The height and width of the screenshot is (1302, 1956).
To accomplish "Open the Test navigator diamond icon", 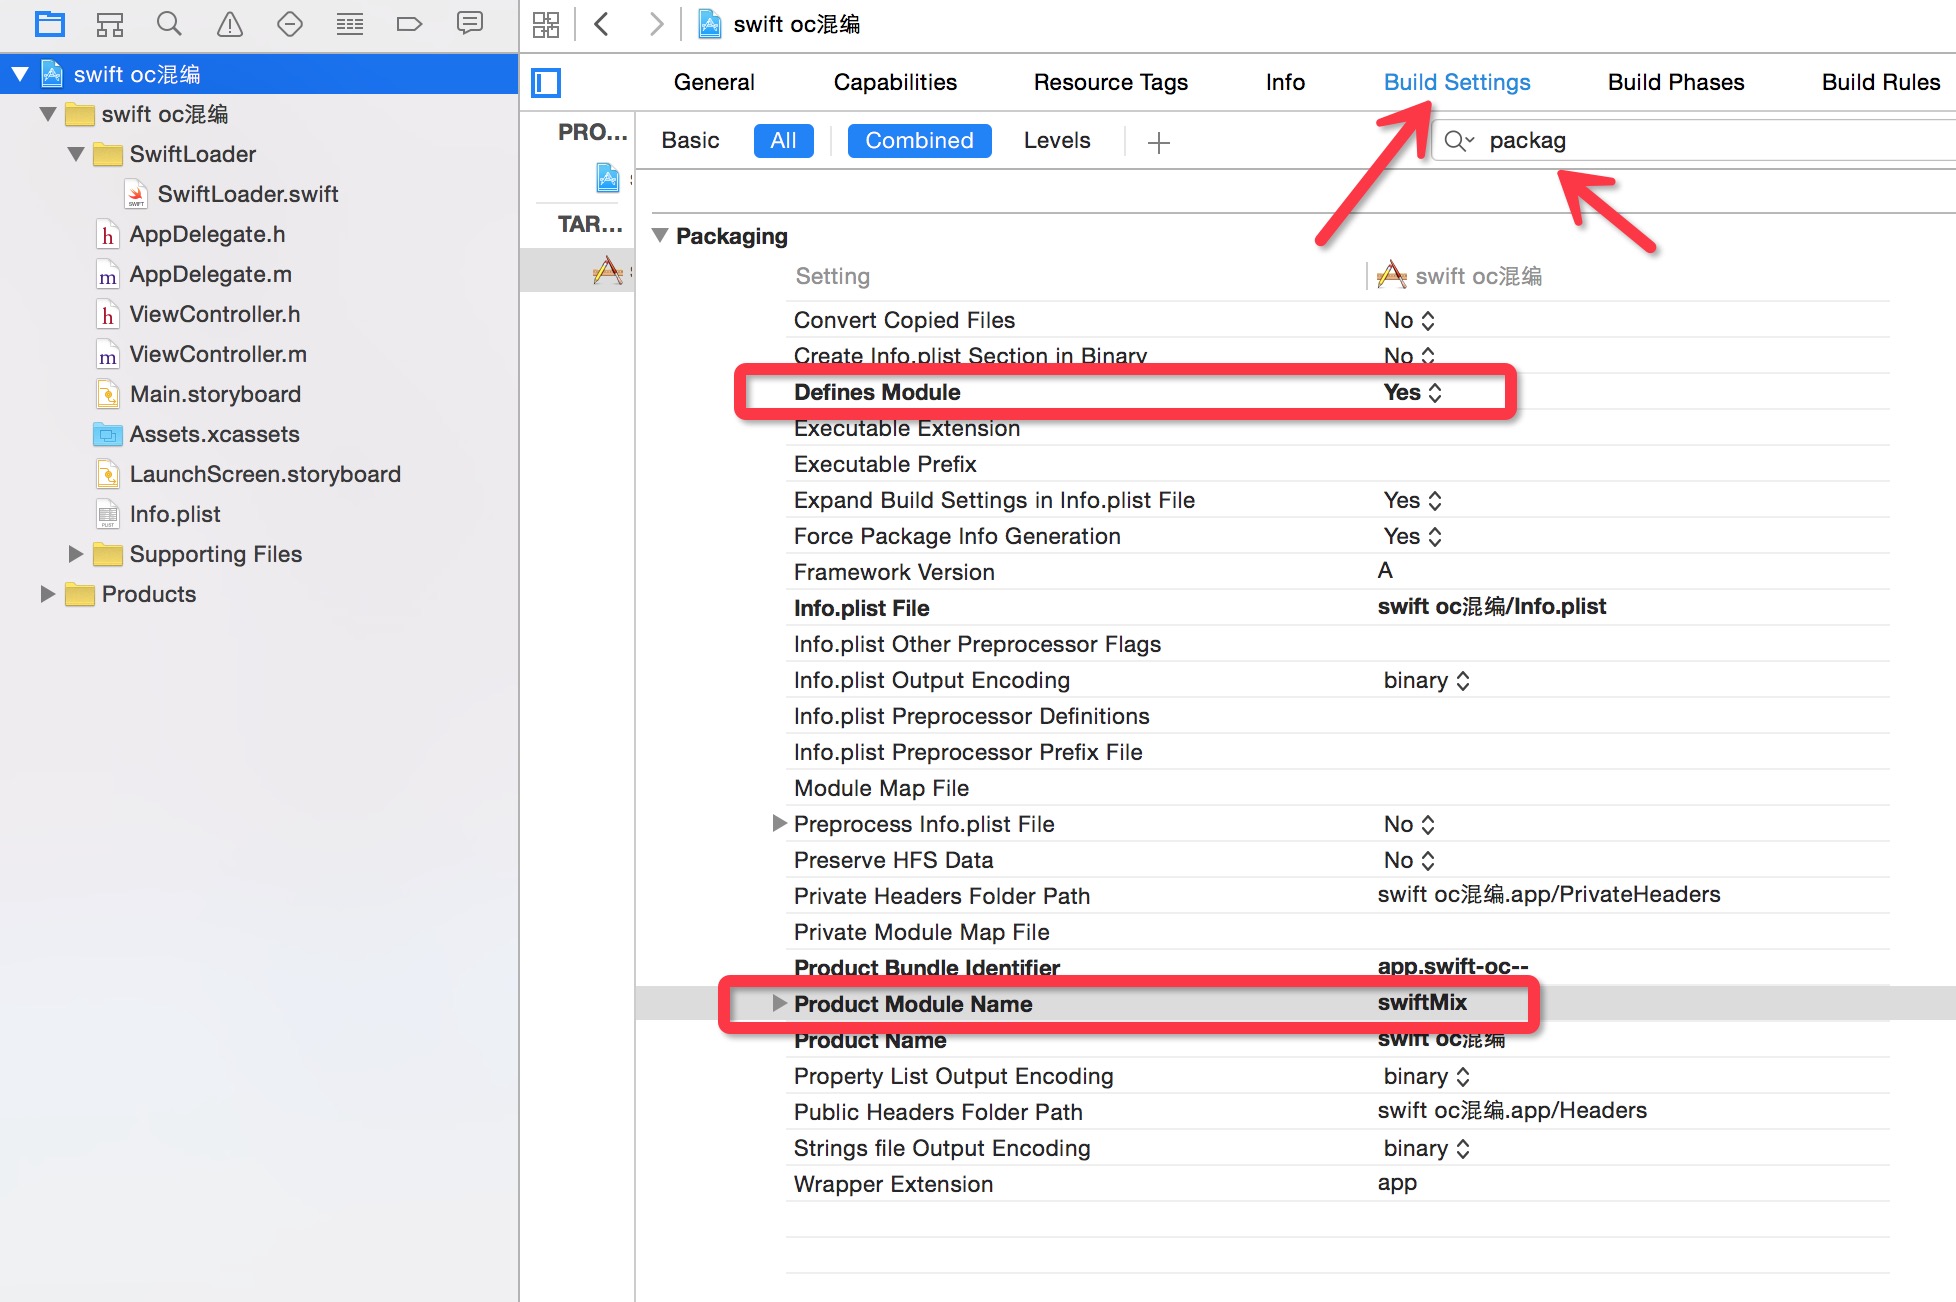I will pyautogui.click(x=290, y=24).
